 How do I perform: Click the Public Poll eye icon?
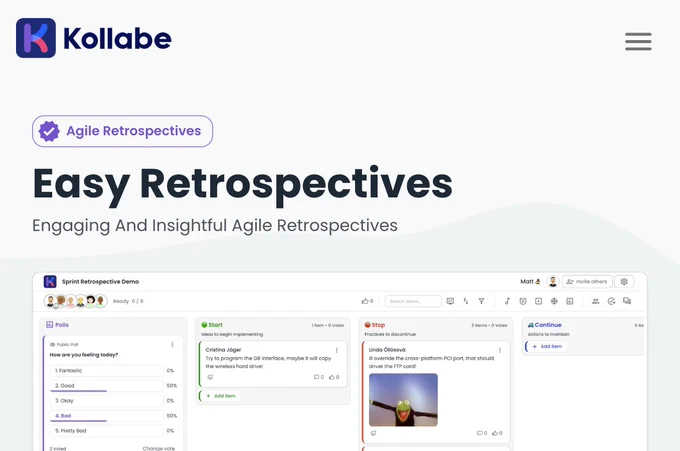tap(52, 344)
